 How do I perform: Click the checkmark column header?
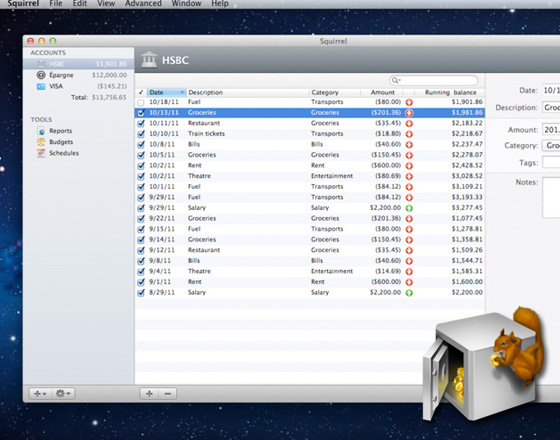click(141, 92)
